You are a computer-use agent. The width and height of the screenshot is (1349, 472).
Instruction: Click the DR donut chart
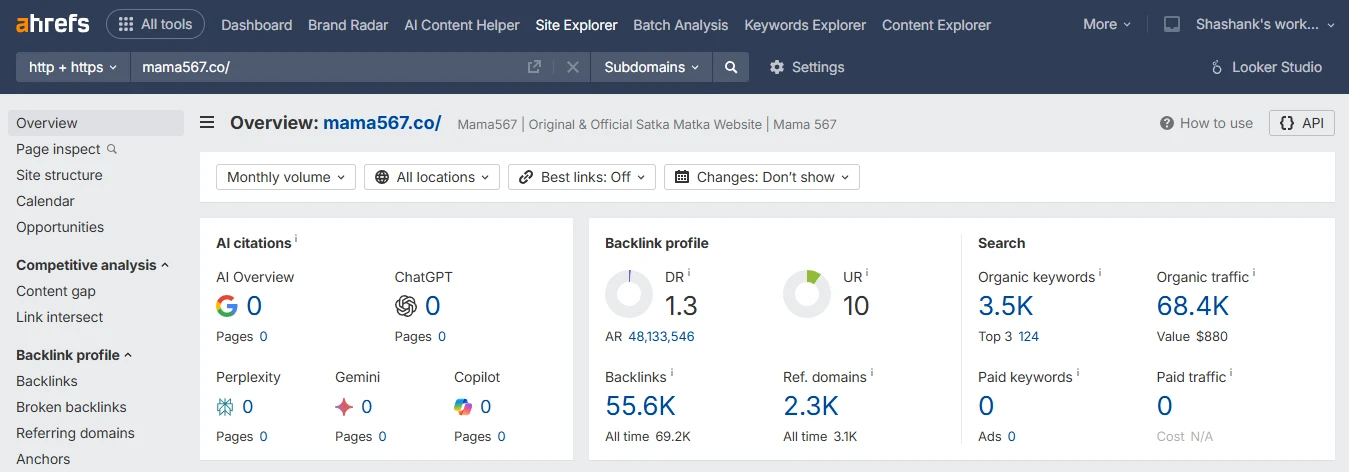(x=629, y=294)
